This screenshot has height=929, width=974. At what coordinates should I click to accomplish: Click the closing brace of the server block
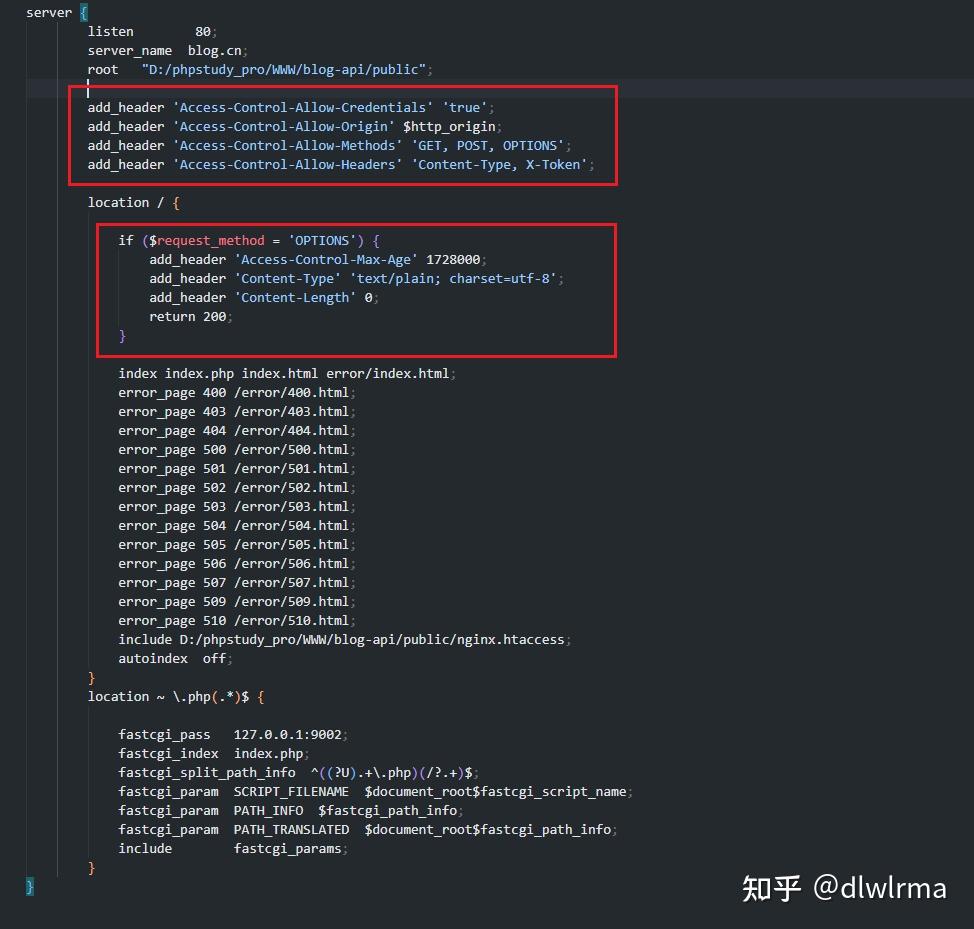28,886
